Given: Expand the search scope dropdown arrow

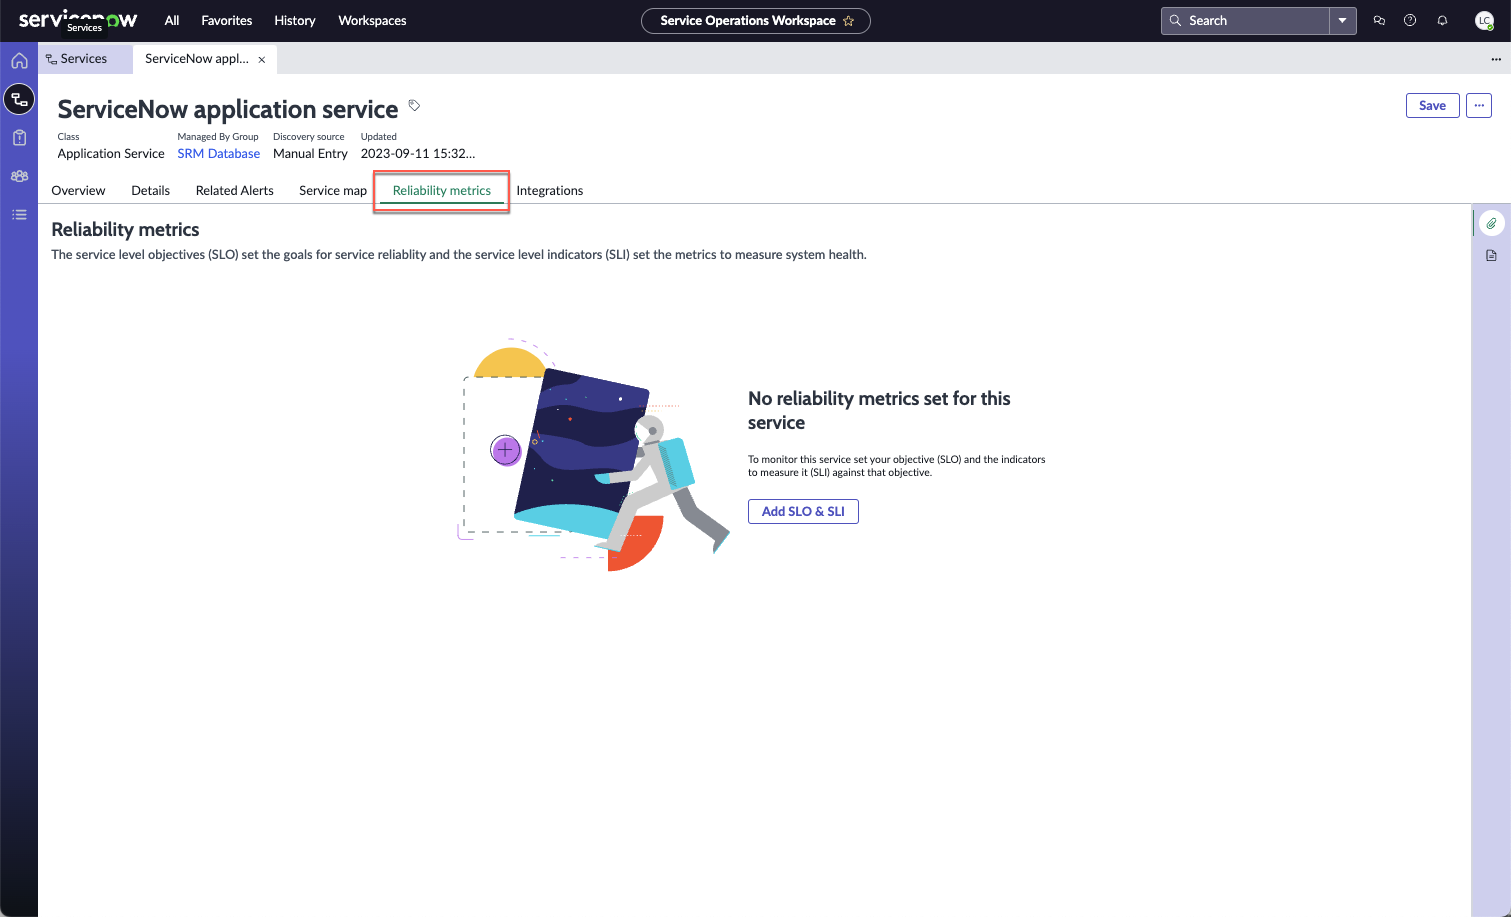Looking at the screenshot, I should 1343,20.
